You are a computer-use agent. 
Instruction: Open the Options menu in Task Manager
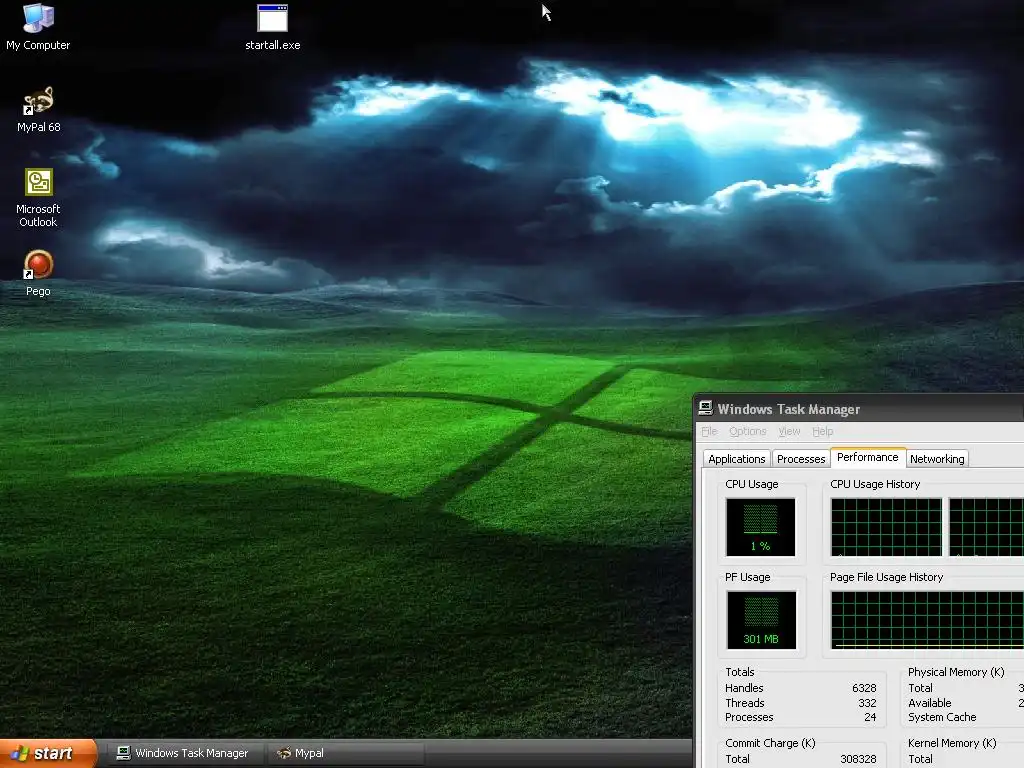pos(748,431)
